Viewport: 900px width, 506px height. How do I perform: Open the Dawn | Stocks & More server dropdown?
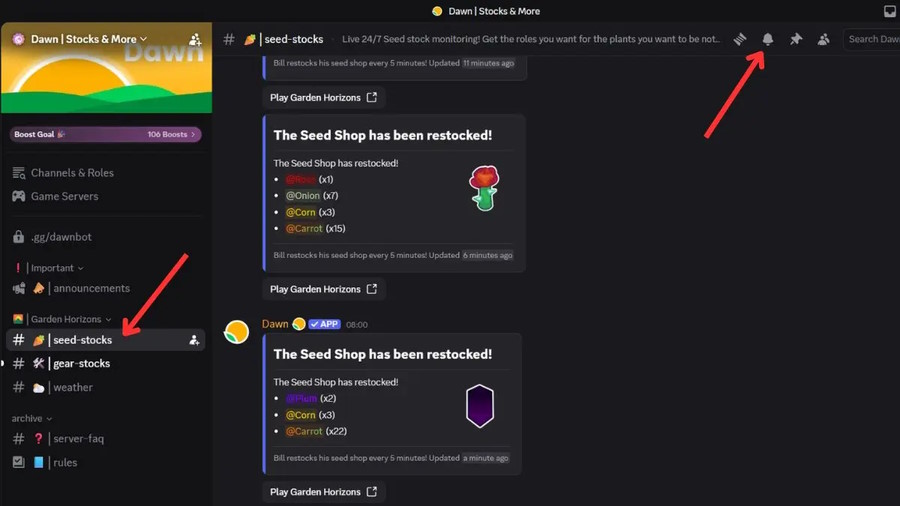(88, 39)
